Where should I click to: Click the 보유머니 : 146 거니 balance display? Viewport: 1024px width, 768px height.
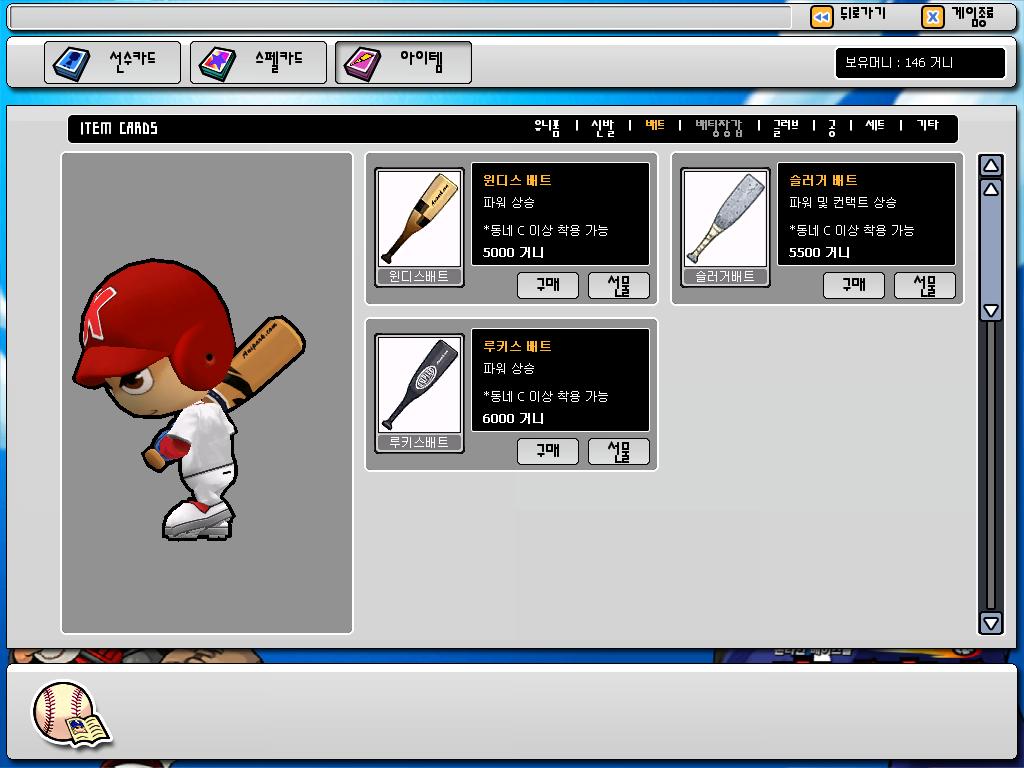coord(920,63)
